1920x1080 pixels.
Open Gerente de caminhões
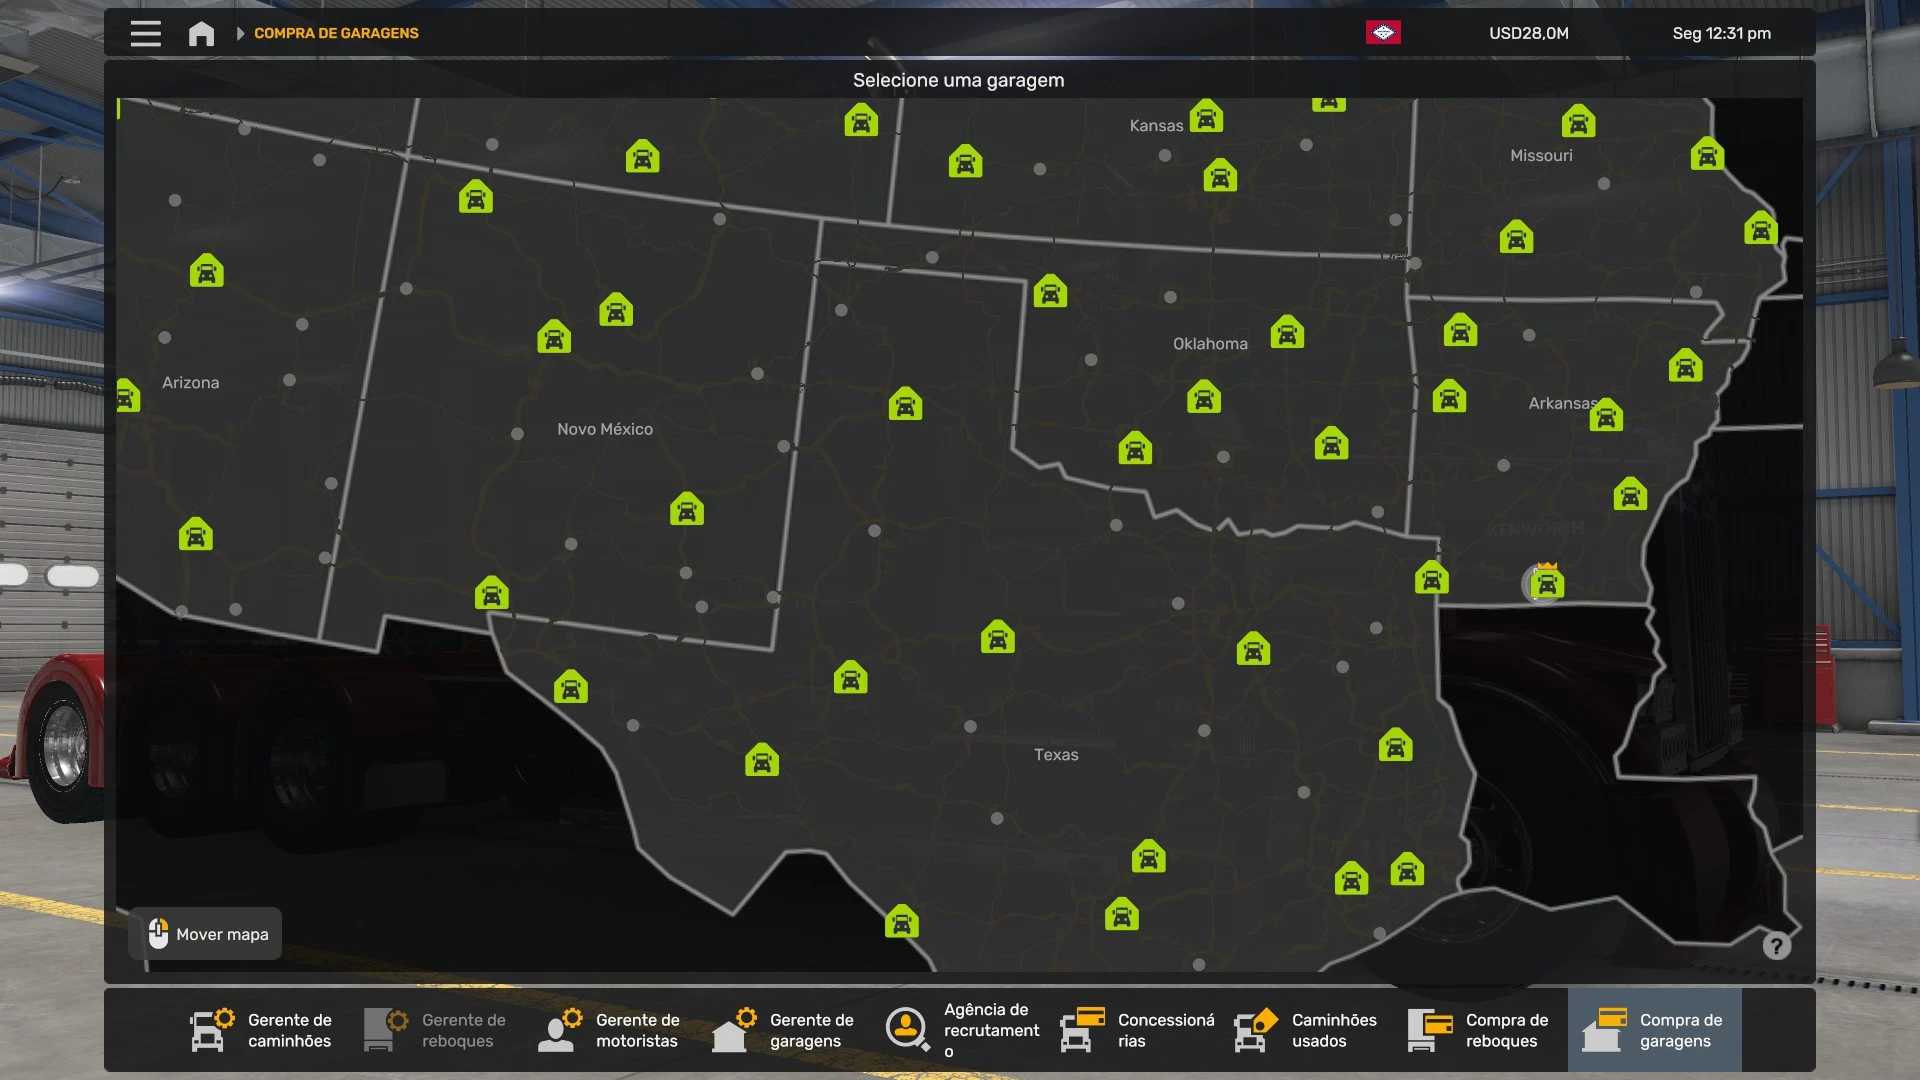click(x=262, y=1030)
